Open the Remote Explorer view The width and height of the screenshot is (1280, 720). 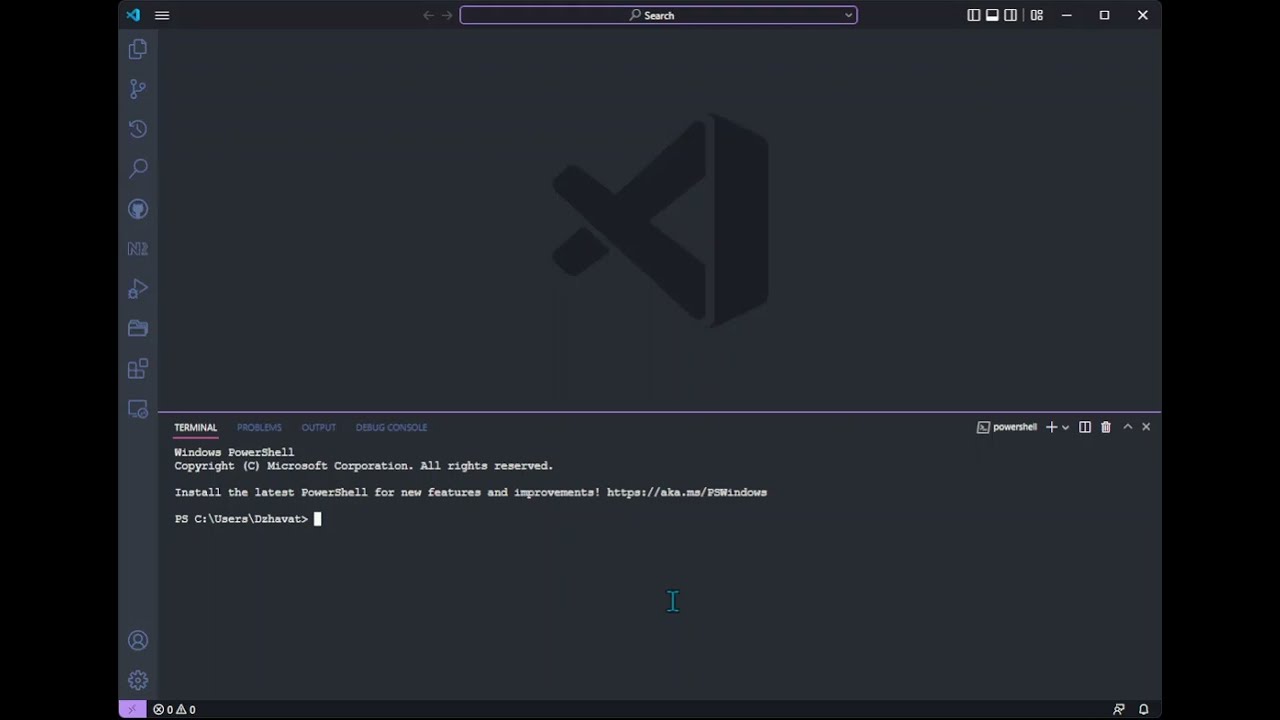[x=138, y=409]
